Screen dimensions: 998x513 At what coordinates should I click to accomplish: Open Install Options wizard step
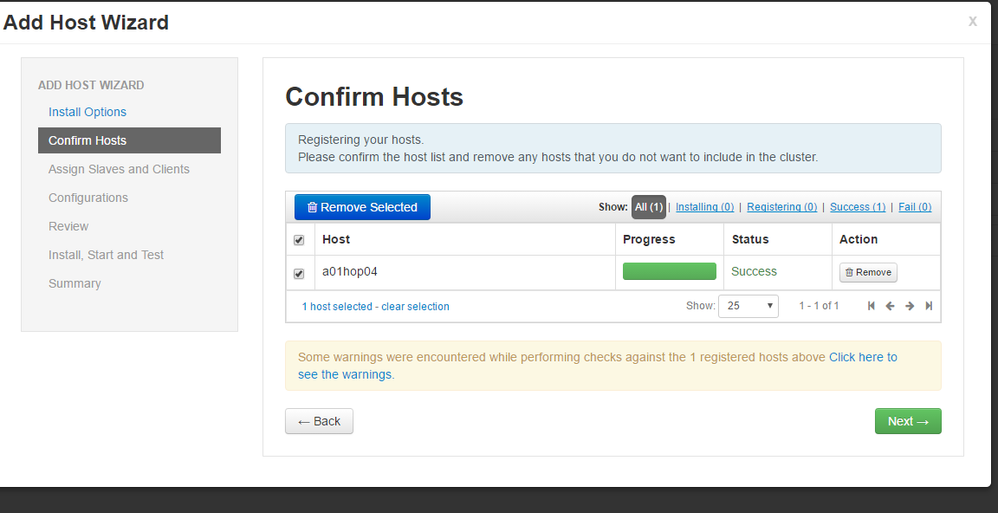(x=88, y=112)
